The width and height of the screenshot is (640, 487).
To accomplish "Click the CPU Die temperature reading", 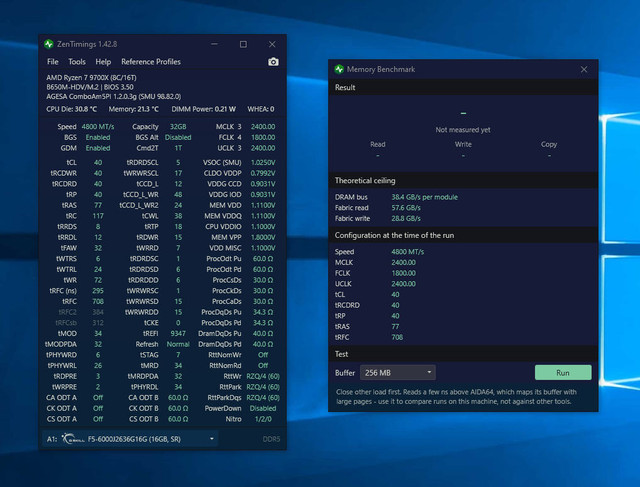I will coord(71,109).
